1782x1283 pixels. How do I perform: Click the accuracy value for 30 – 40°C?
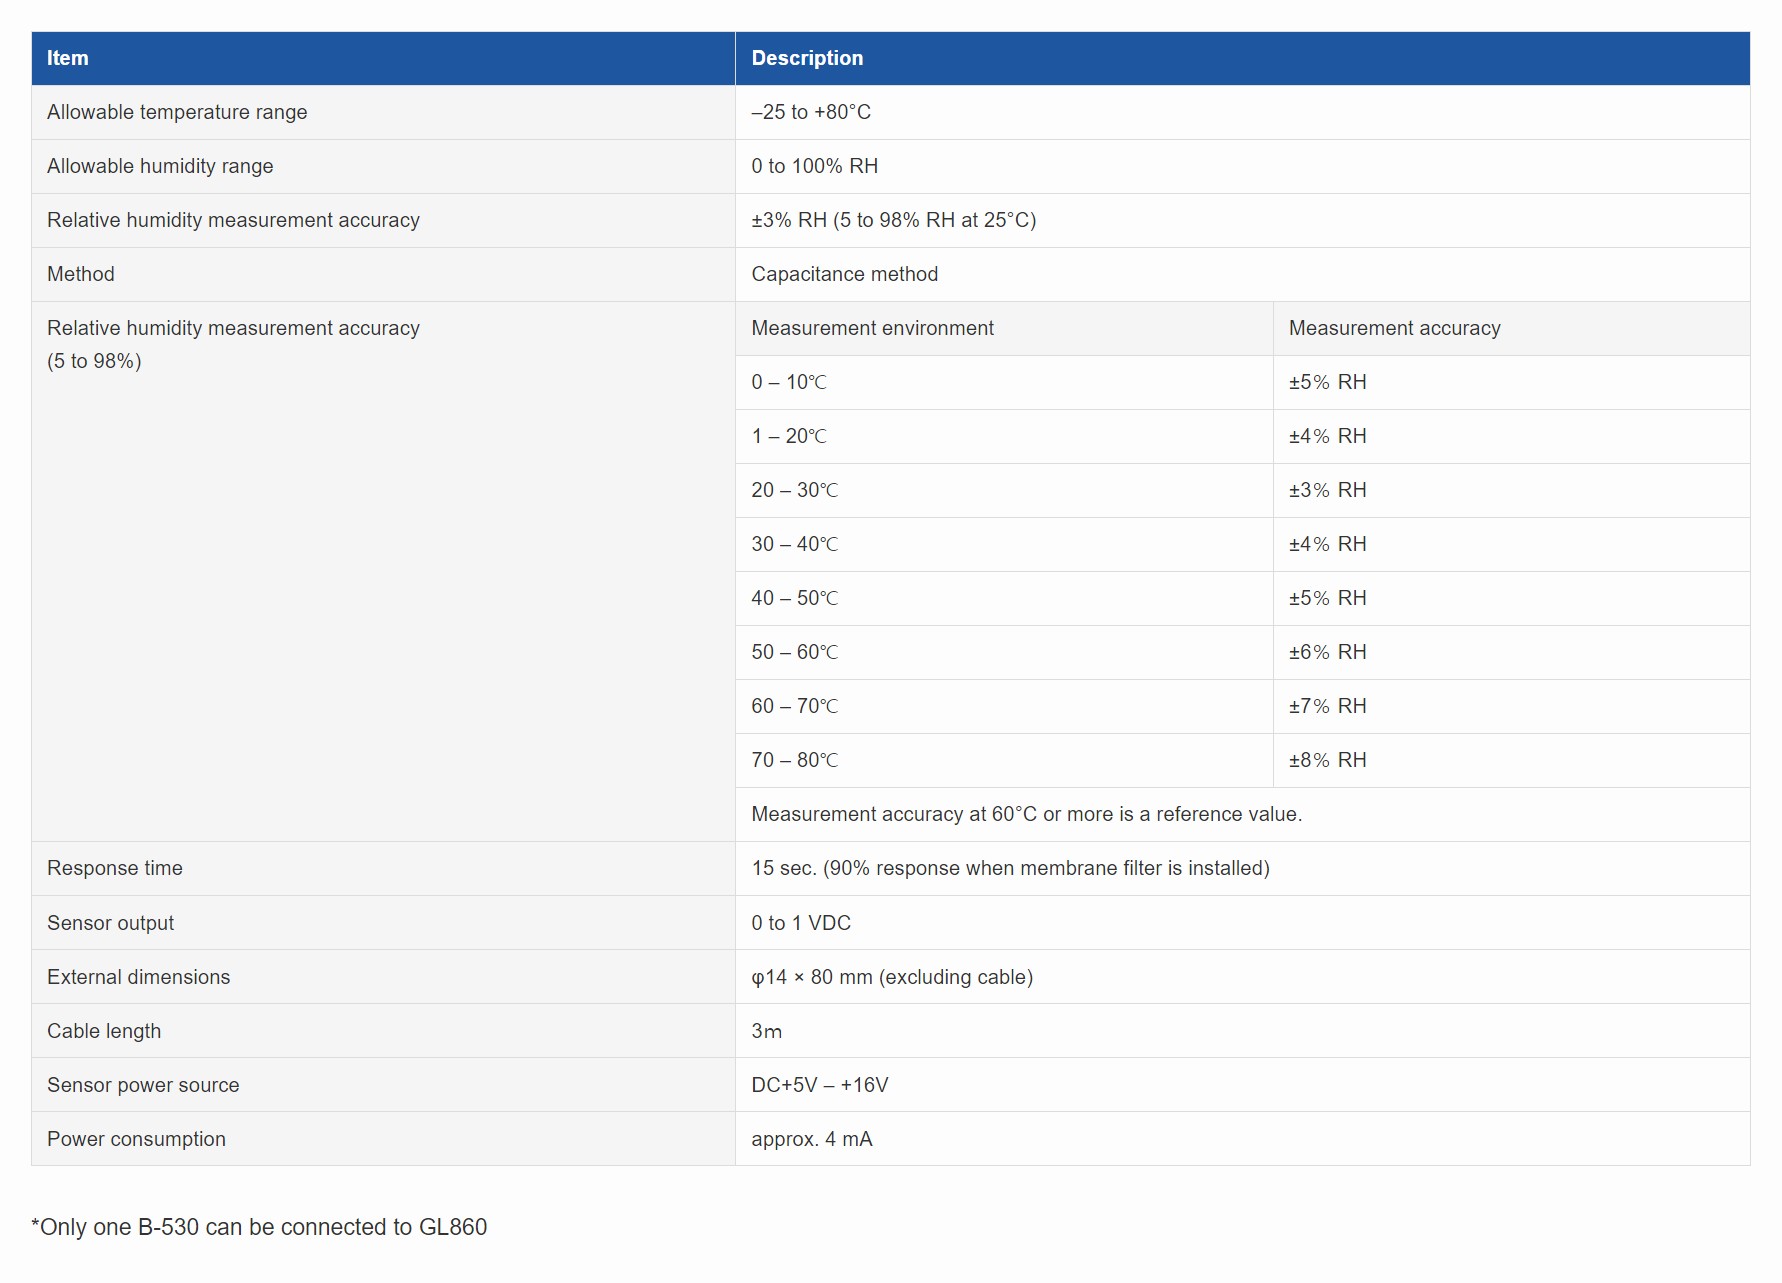tap(1511, 544)
